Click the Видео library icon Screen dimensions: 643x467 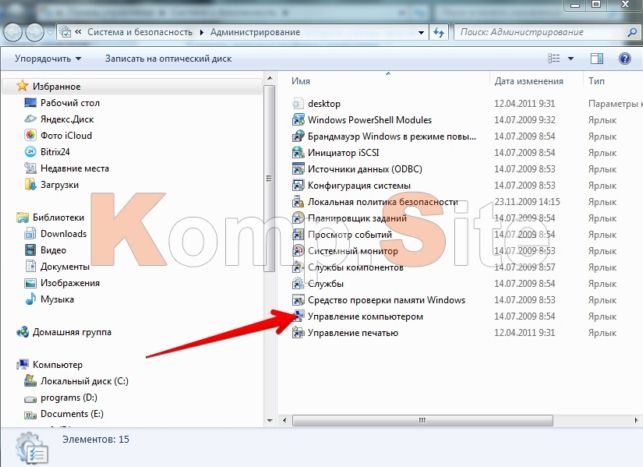[30, 250]
